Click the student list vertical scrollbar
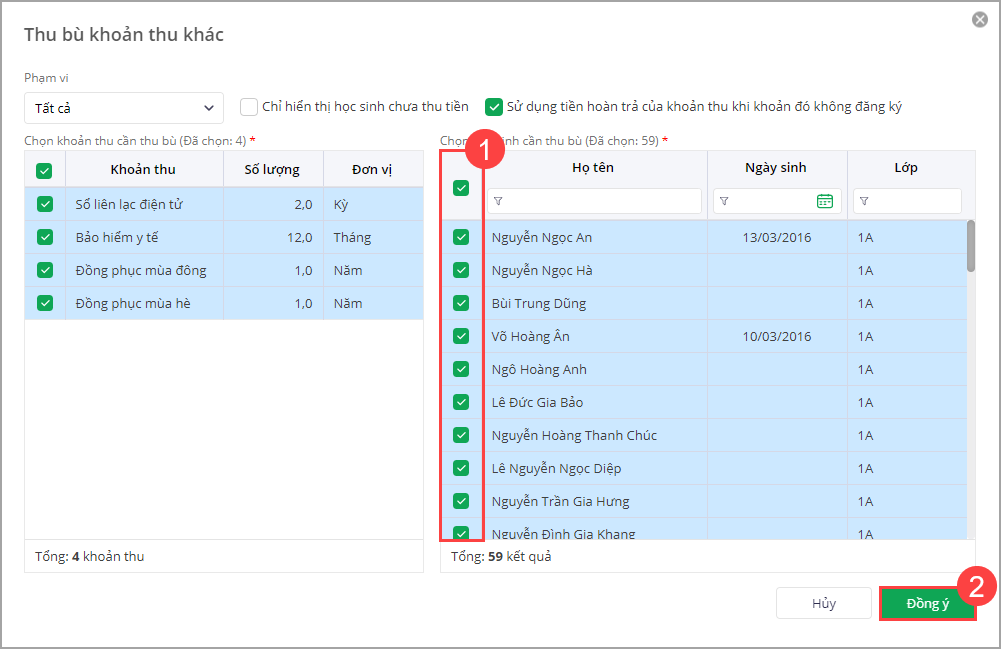The height and width of the screenshot is (649, 1001). coord(971,246)
